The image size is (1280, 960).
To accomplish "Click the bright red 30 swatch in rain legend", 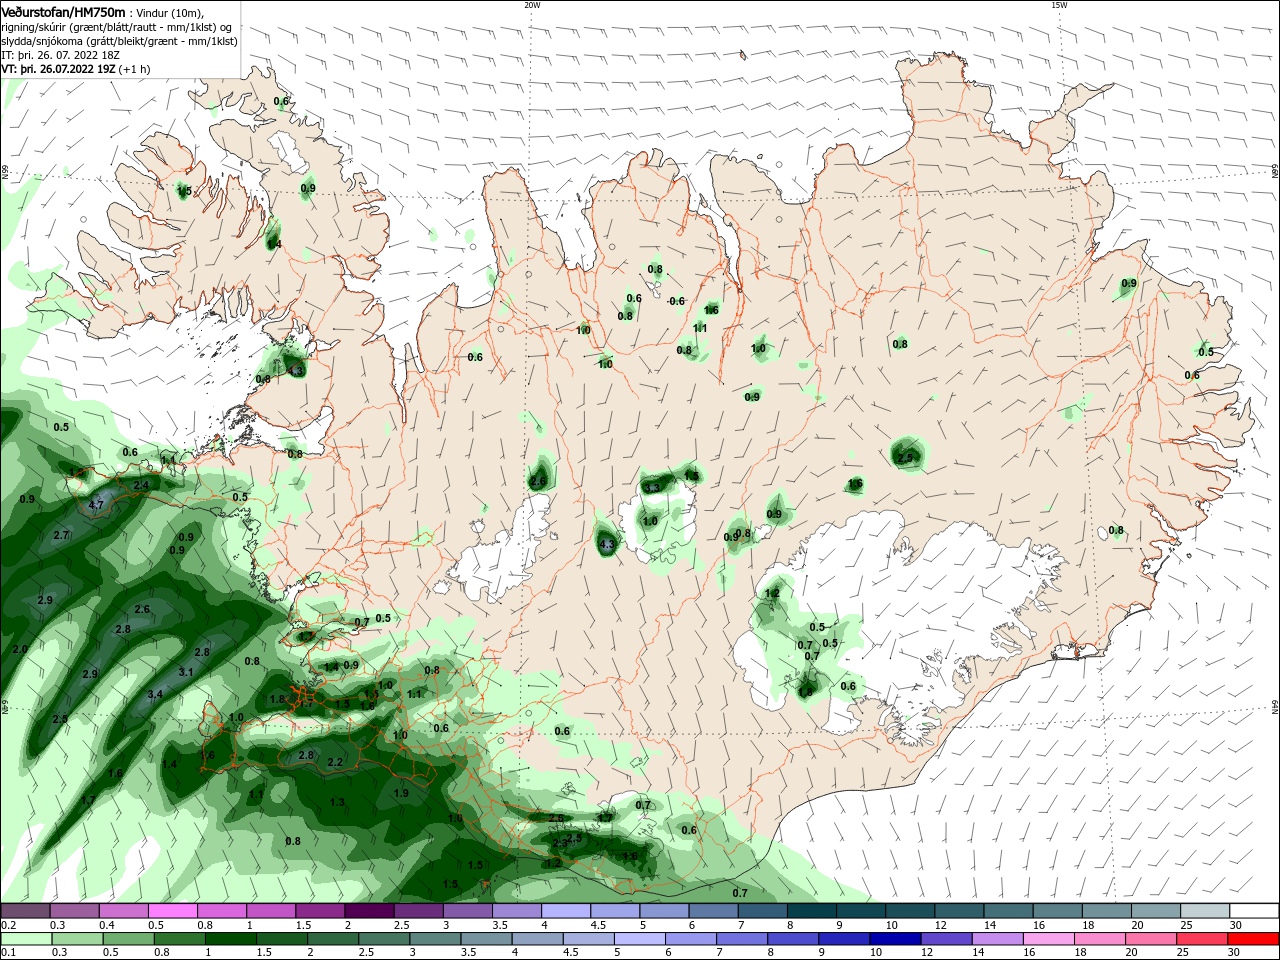I will [x=1254, y=939].
